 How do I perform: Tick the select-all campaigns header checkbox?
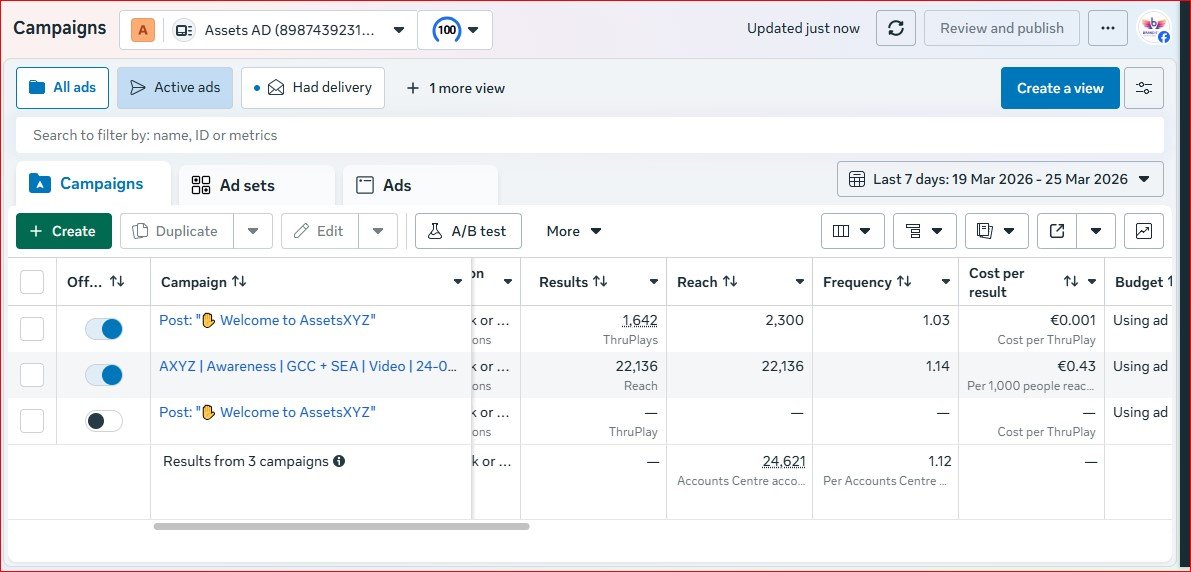(33, 282)
